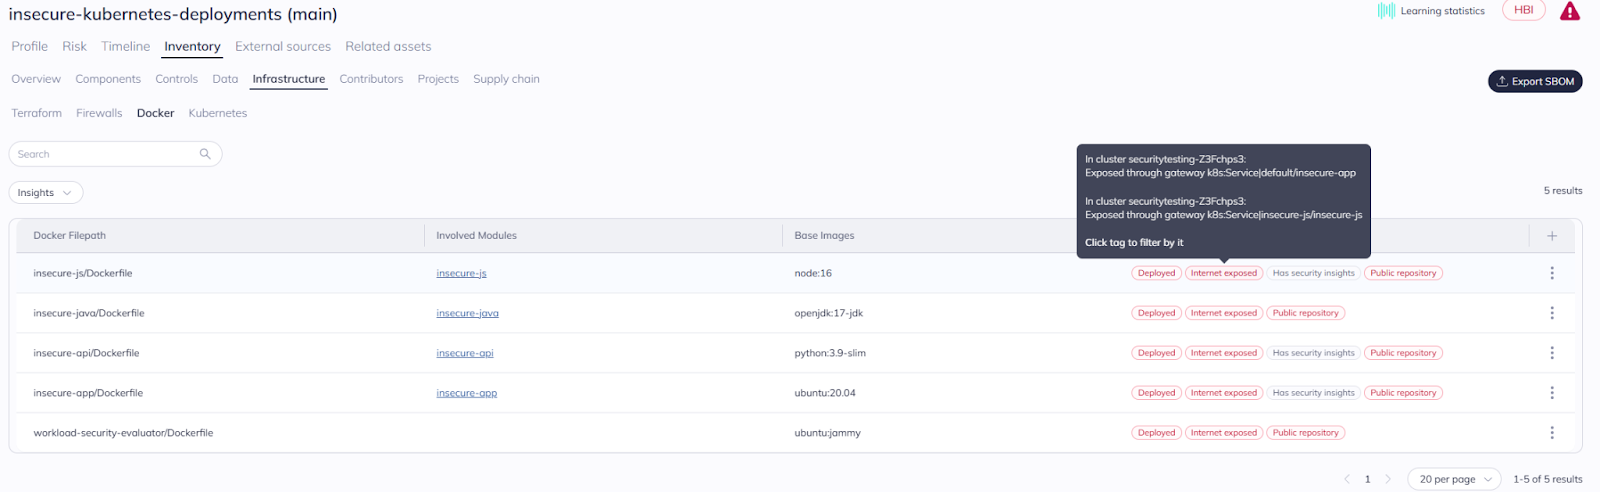This screenshot has height=492, width=1600.
Task: Open the 20 per page dropdown
Action: click(1454, 479)
